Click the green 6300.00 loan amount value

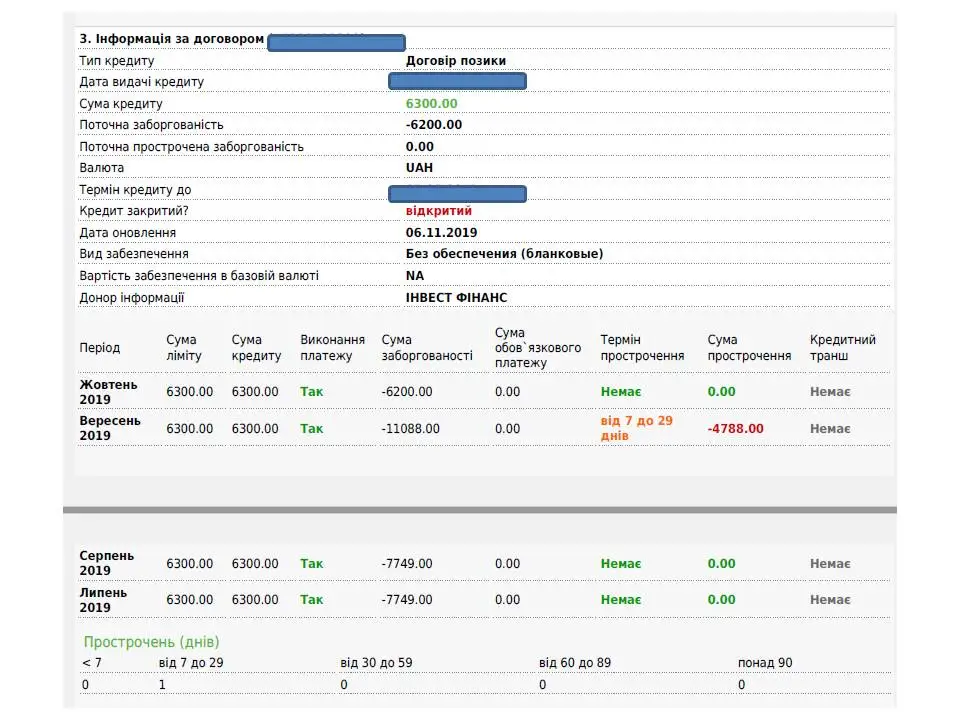[431, 104]
